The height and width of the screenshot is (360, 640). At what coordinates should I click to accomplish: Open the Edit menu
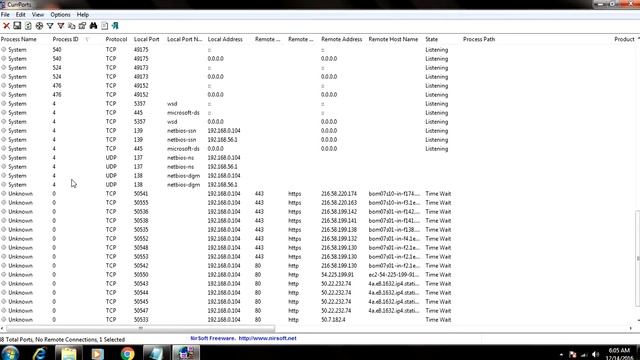click(20, 14)
